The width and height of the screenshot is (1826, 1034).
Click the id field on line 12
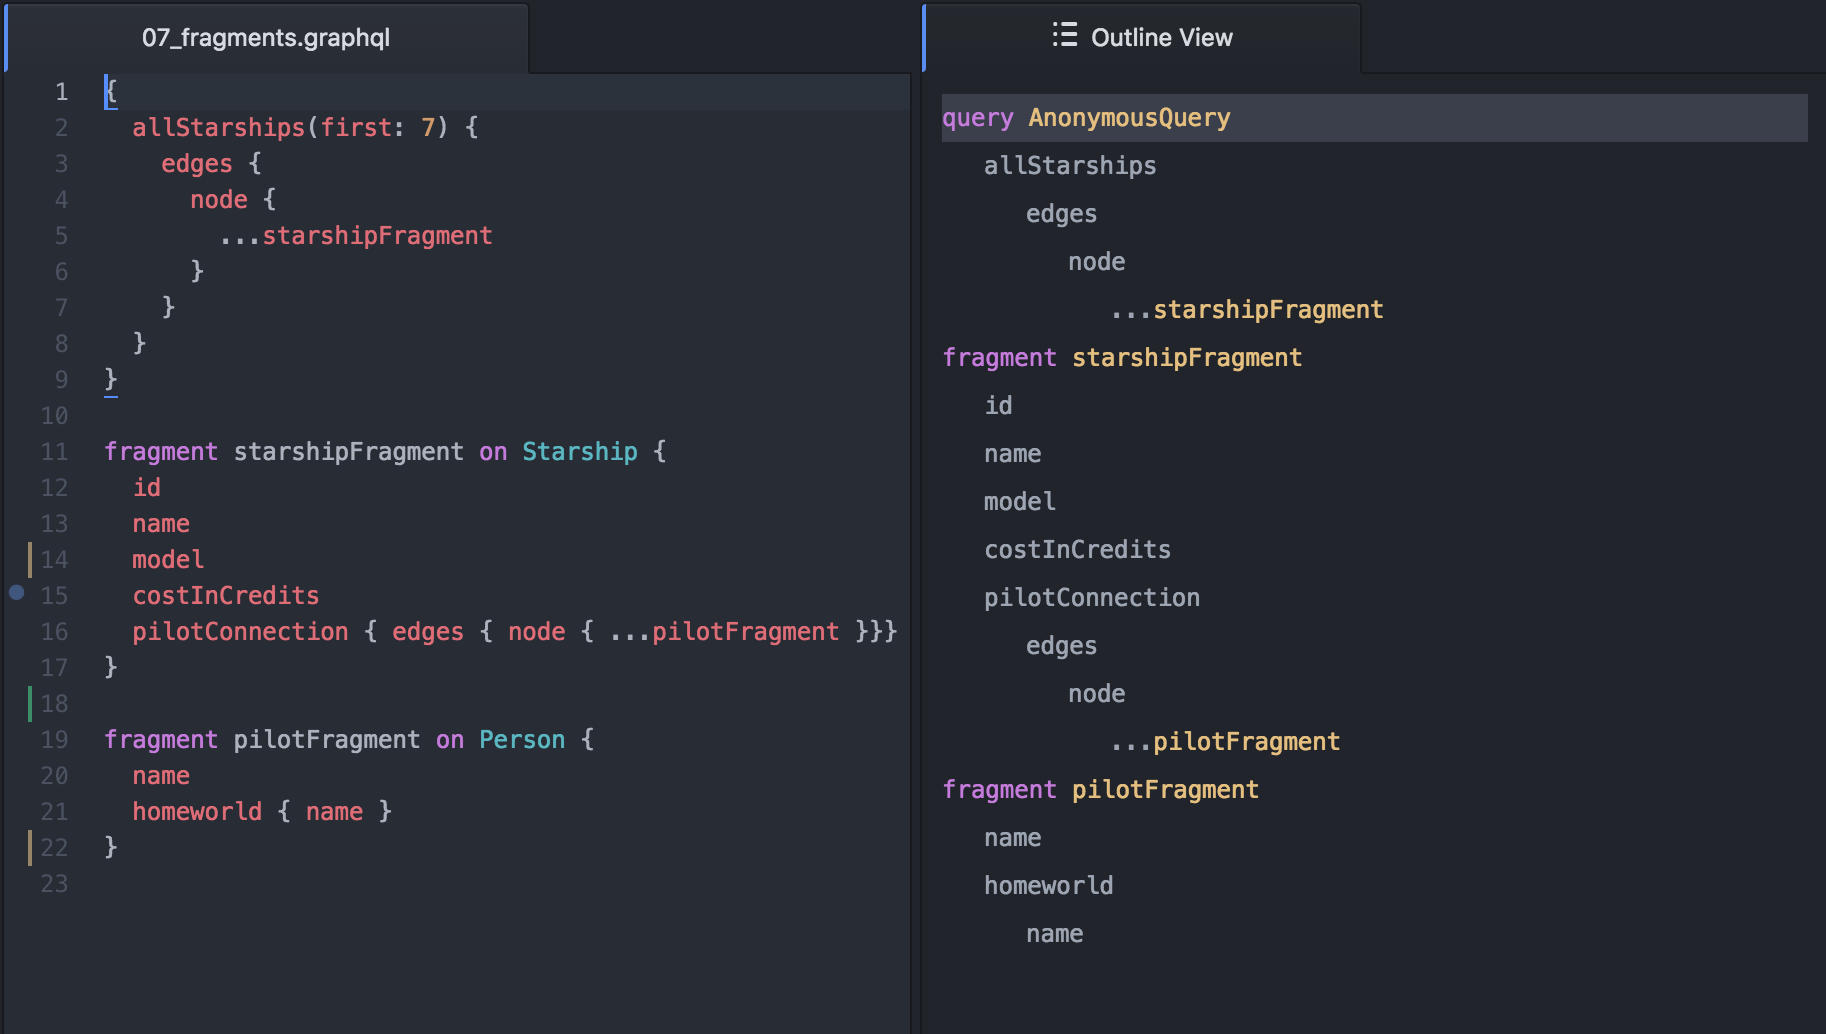coord(147,488)
